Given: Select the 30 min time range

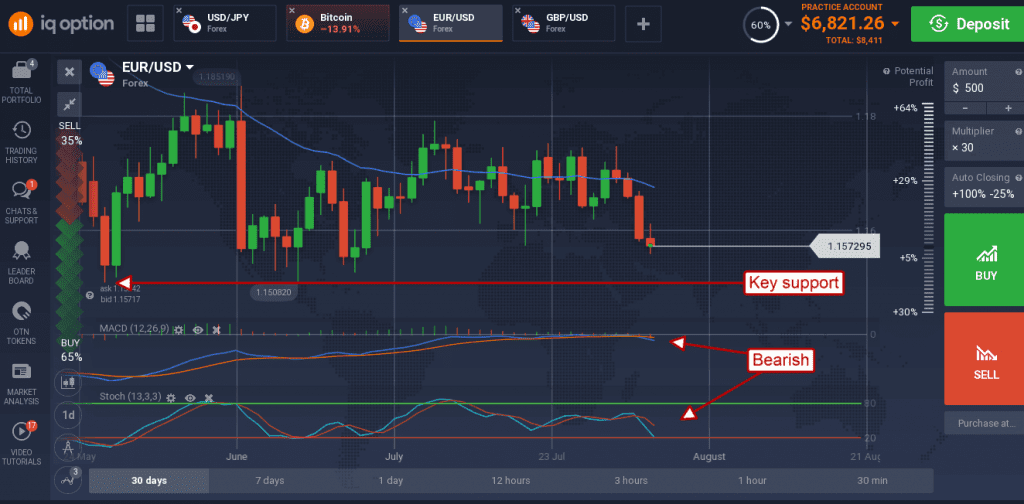Looking at the screenshot, I should tap(872, 480).
